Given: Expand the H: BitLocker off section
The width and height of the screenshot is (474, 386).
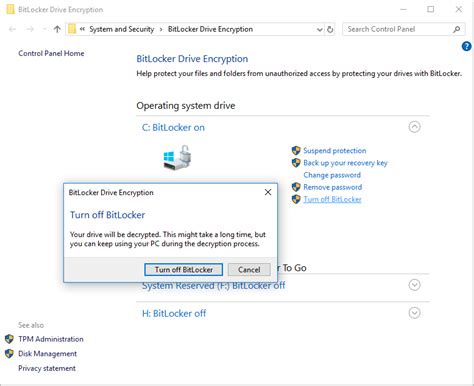Looking at the screenshot, I should 414,313.
